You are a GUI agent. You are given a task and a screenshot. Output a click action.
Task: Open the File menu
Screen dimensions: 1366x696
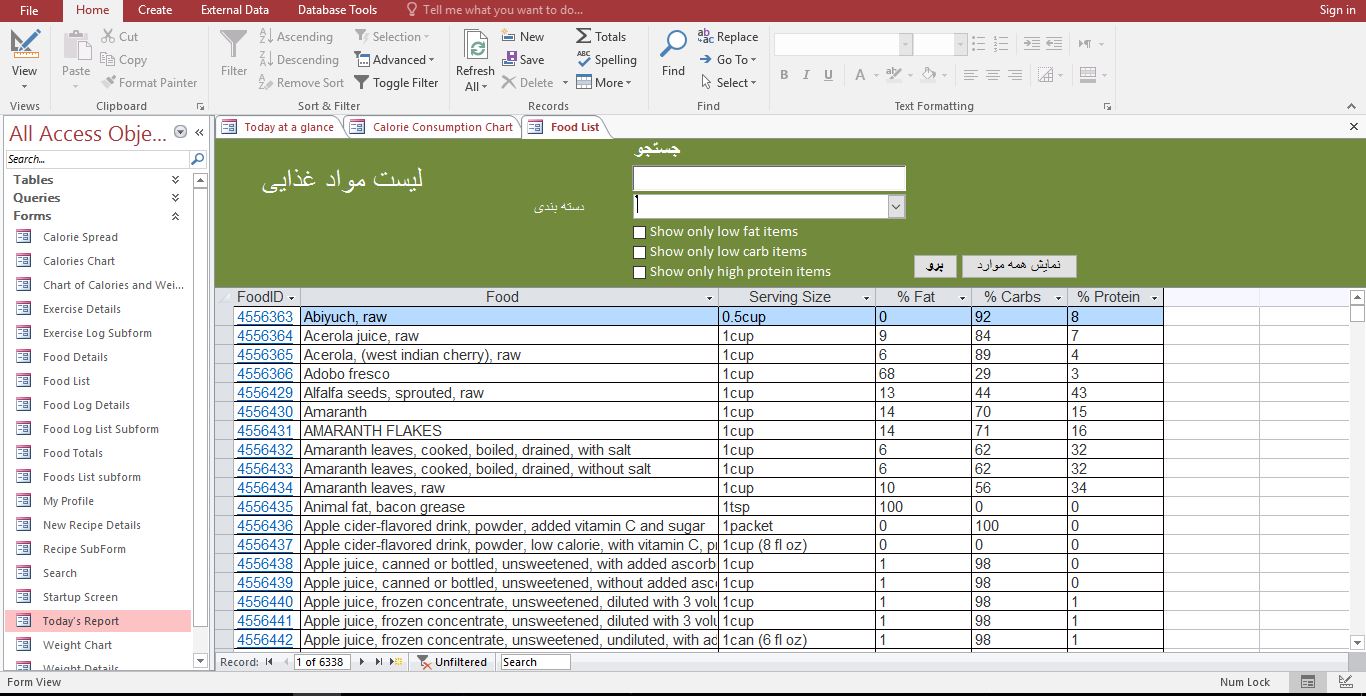(29, 10)
